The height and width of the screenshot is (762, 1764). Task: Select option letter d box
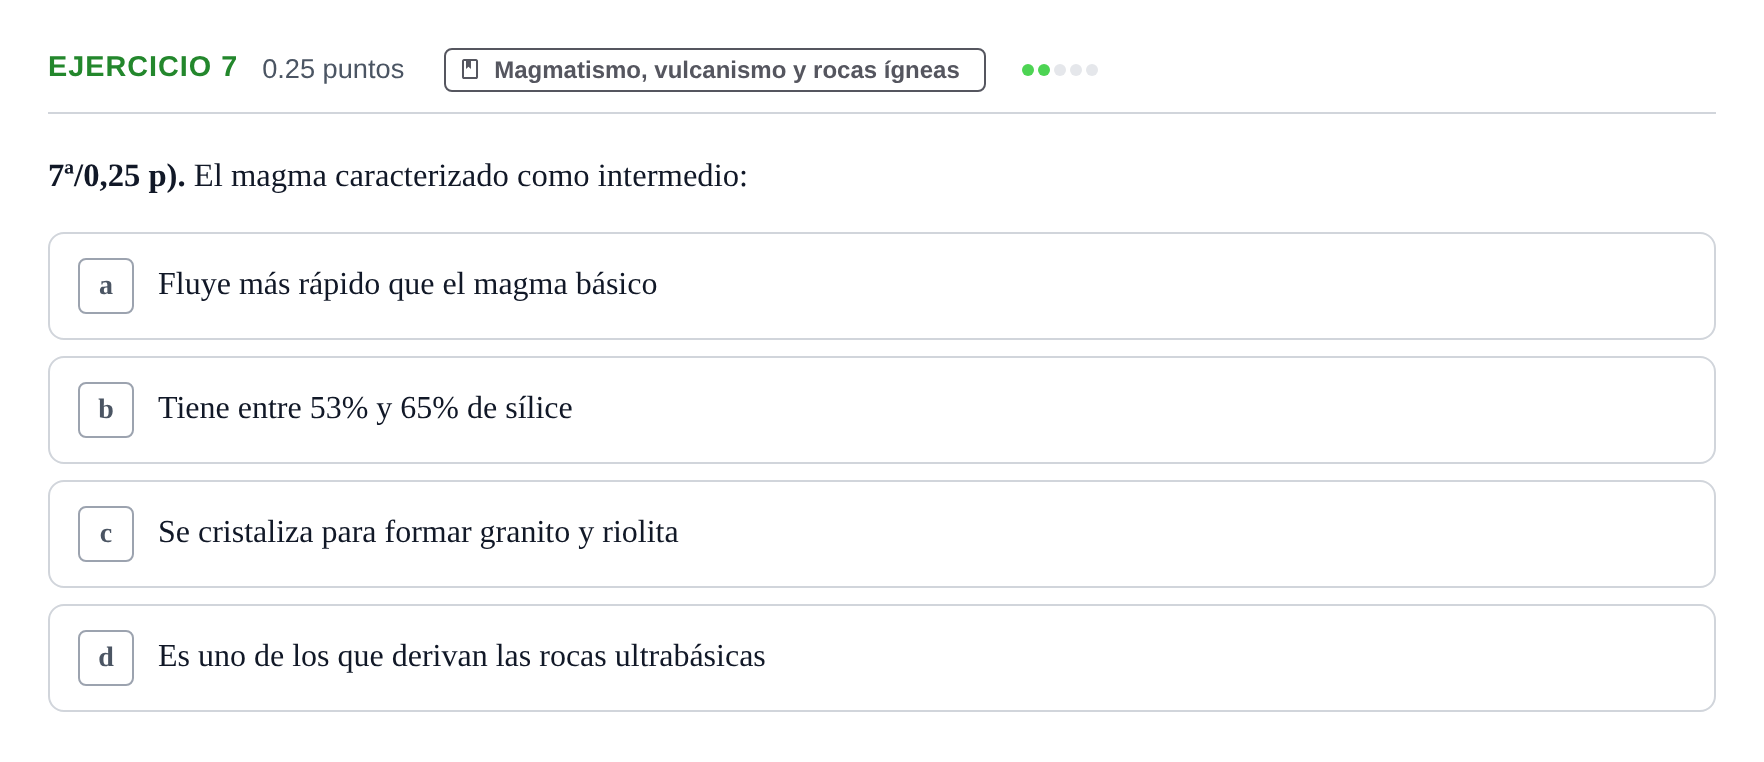pyautogui.click(x=106, y=658)
